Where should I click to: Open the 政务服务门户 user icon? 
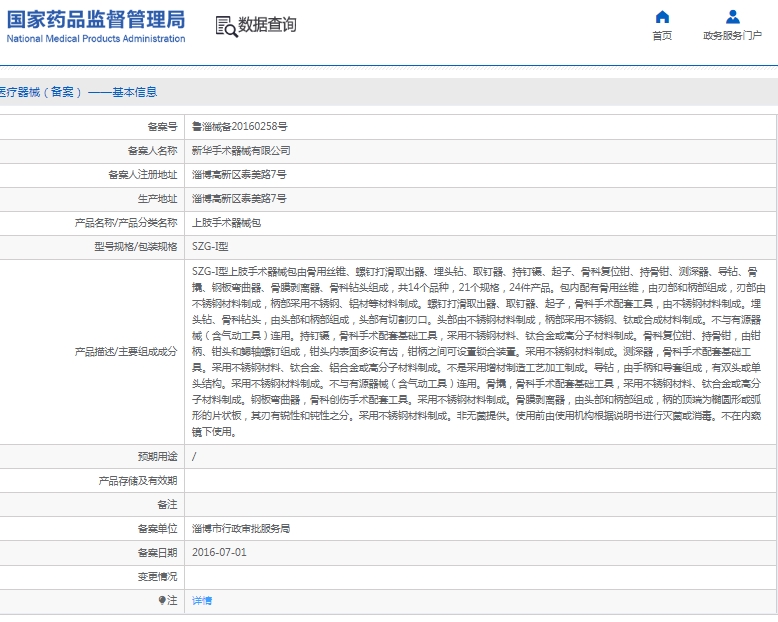732,17
